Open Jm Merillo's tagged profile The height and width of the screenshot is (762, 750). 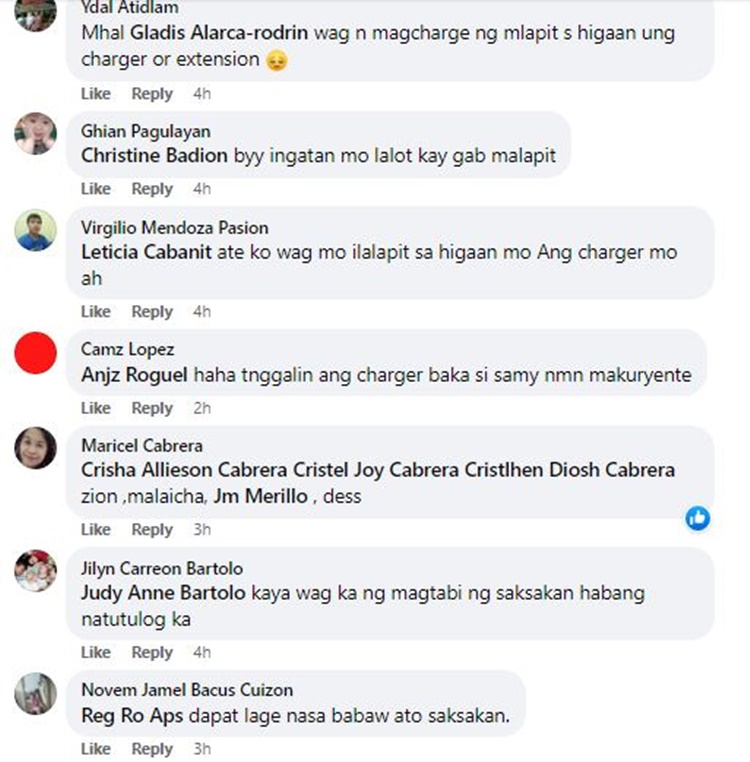(261, 496)
